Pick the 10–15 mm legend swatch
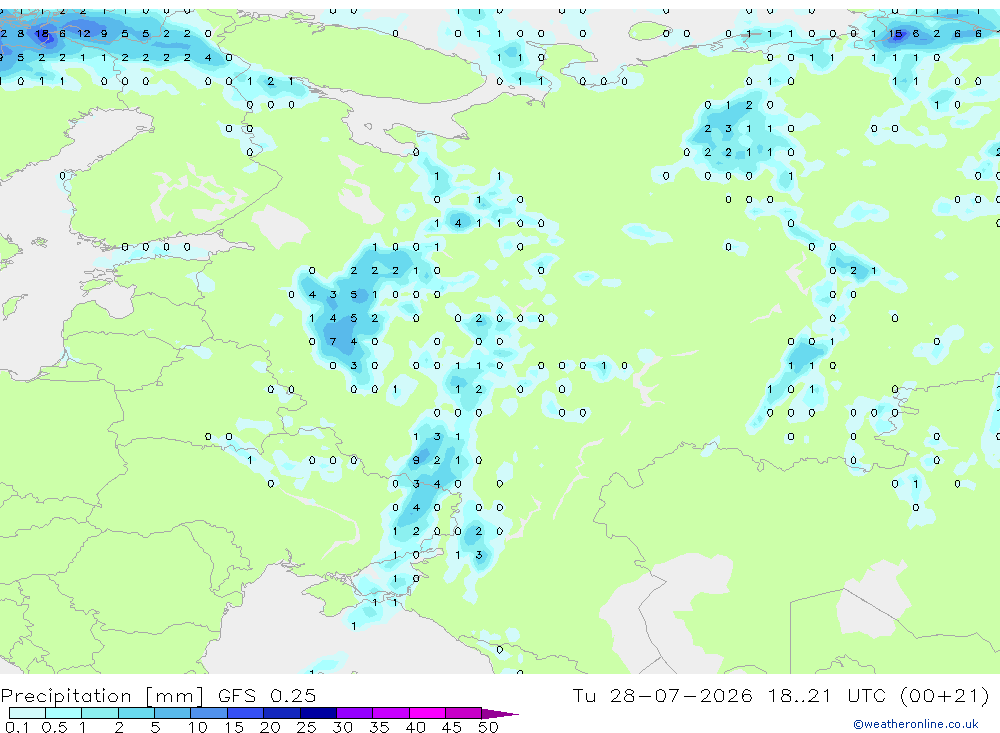 [209, 713]
